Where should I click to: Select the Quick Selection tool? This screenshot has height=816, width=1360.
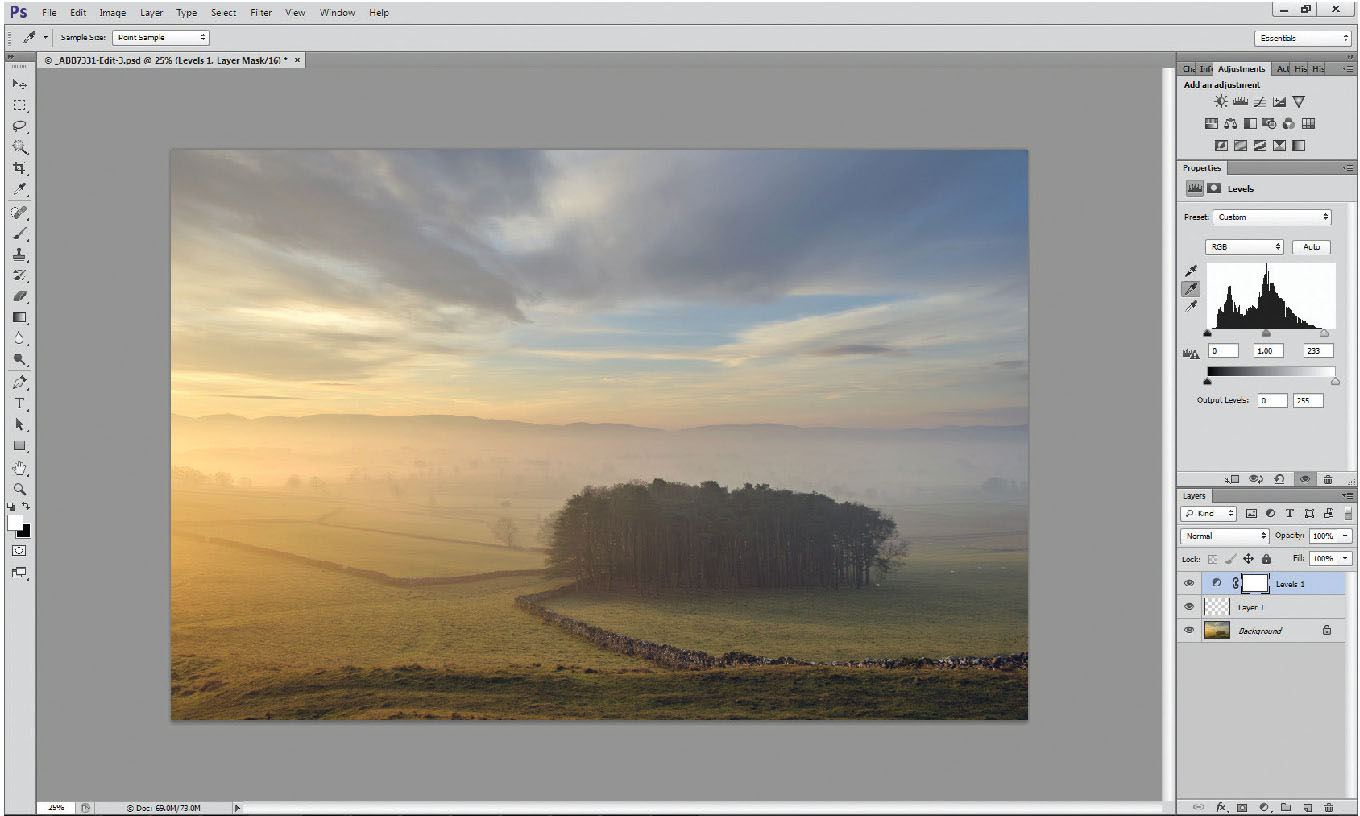[19, 147]
